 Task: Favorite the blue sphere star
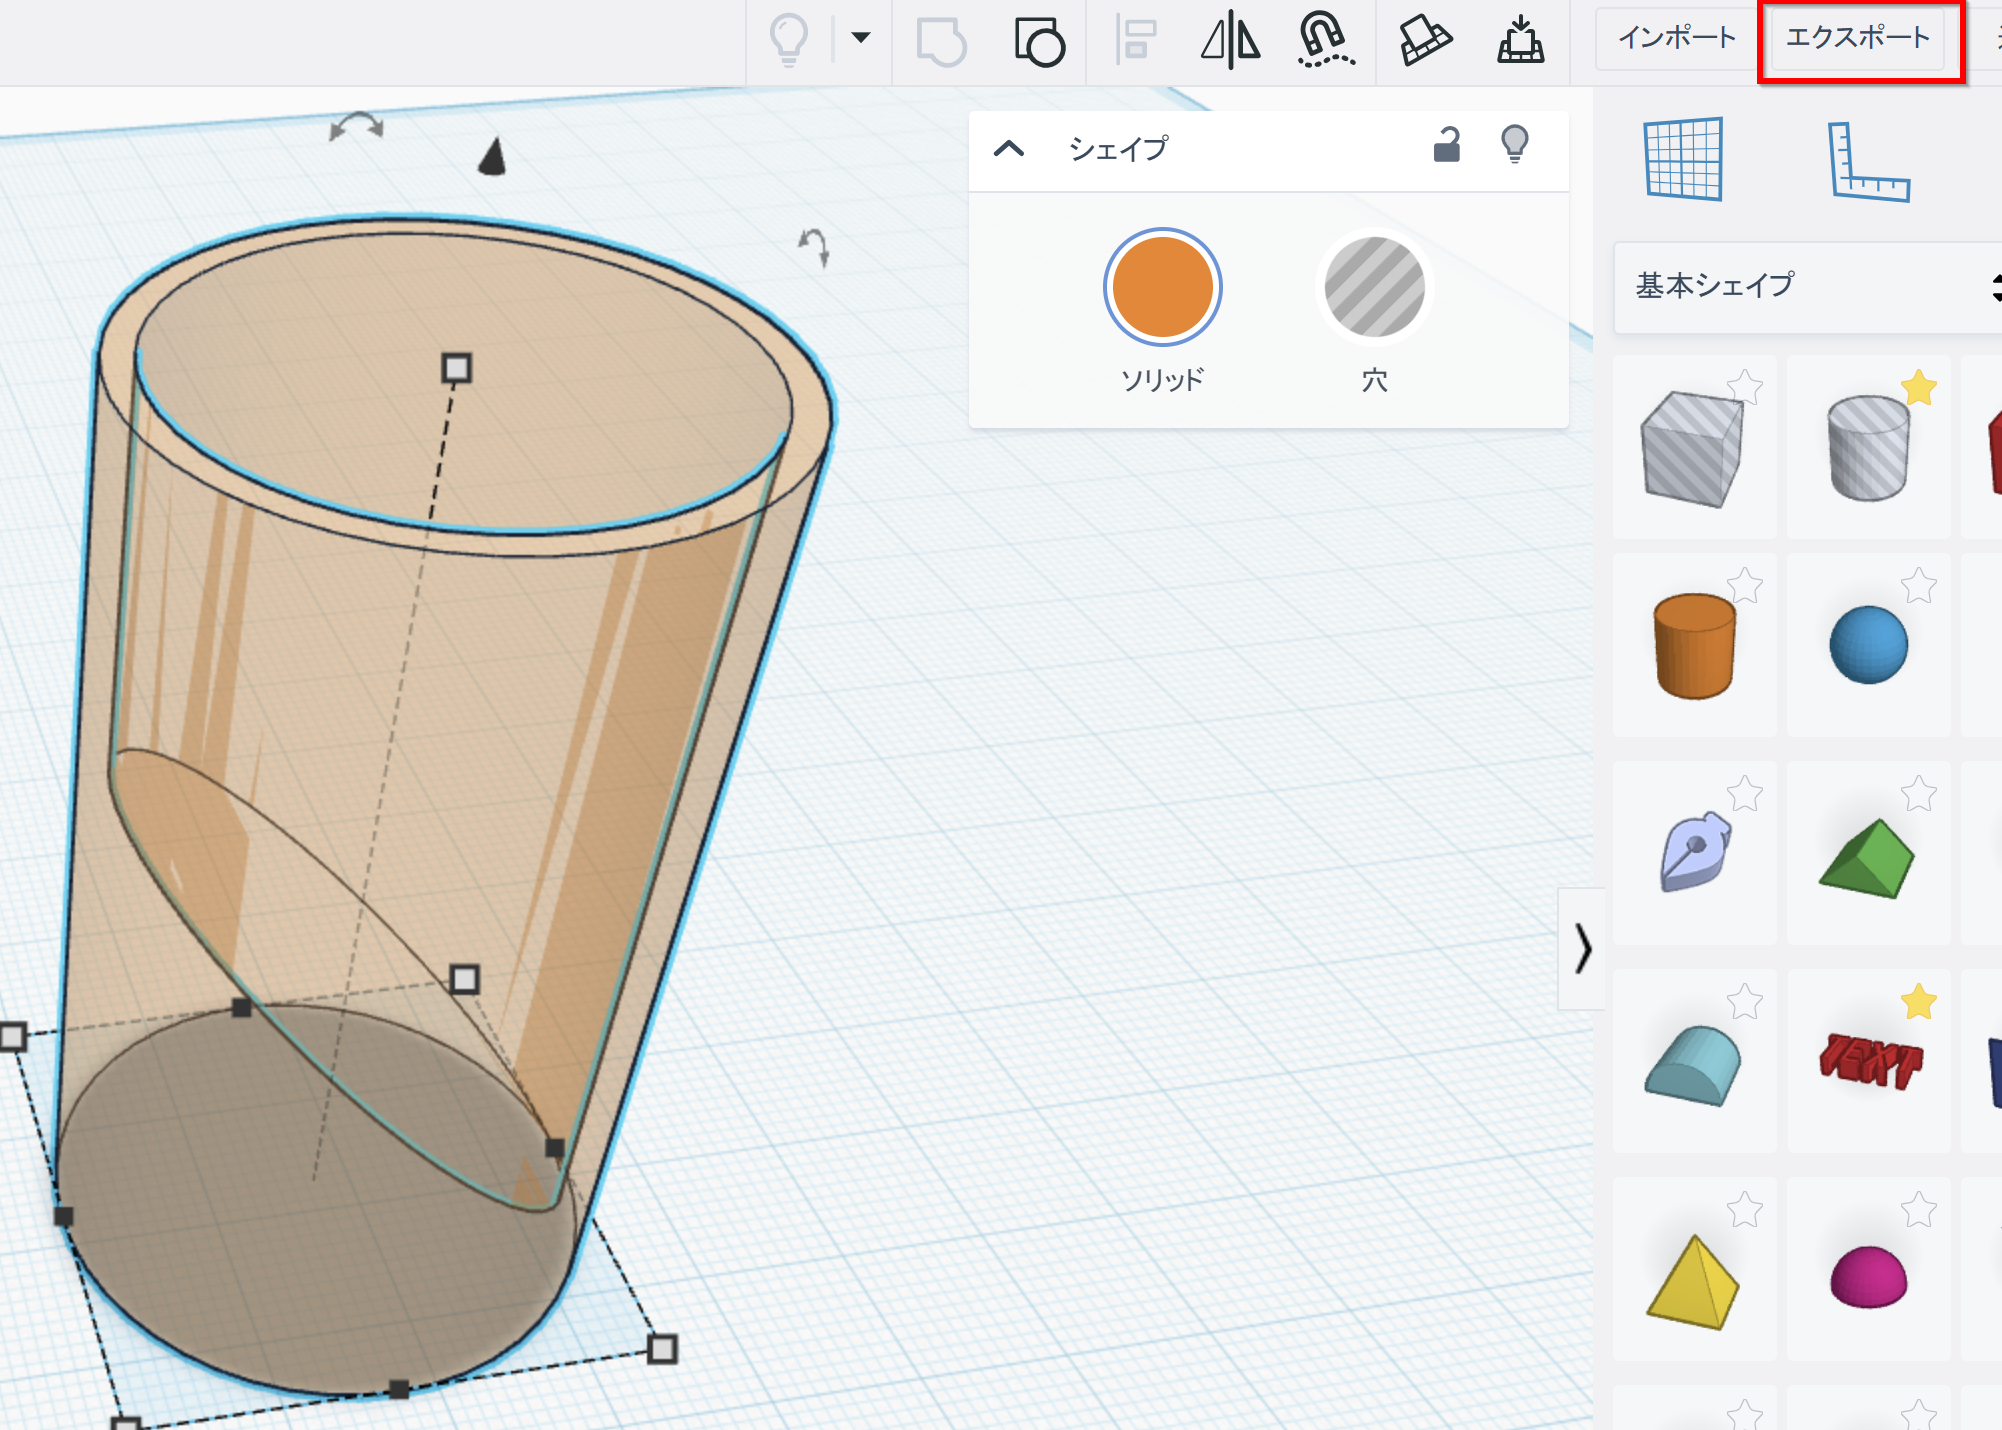coord(1919,585)
